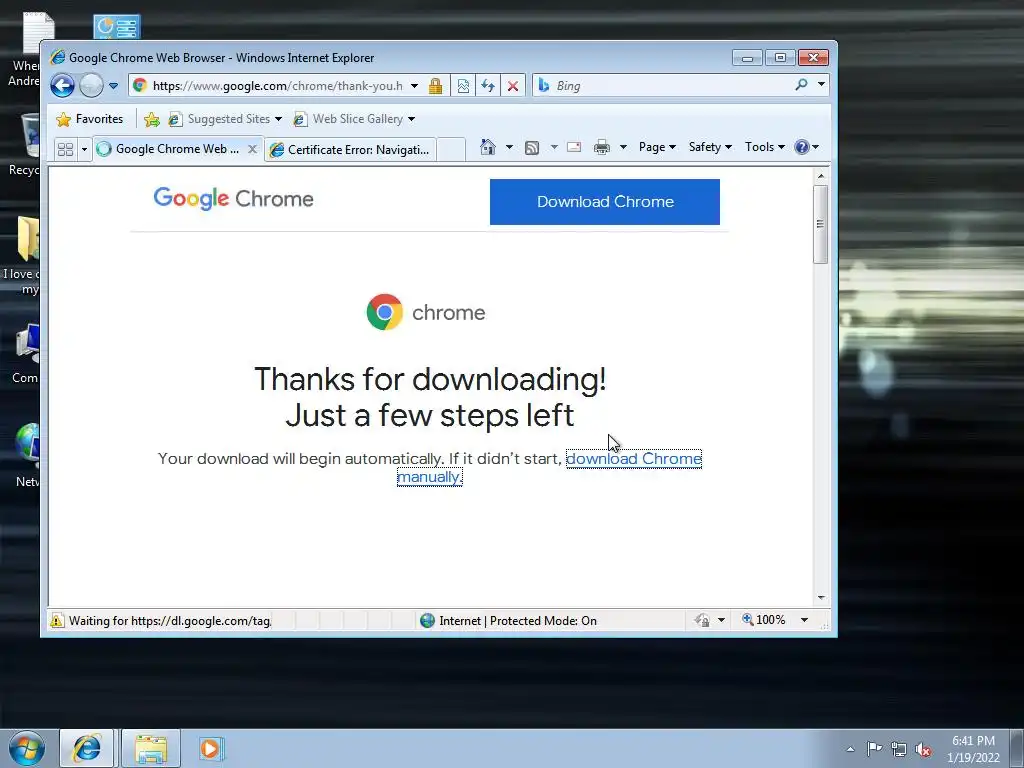Show Quick Tabs grid icon
This screenshot has width=1024, height=768.
[x=65, y=150]
